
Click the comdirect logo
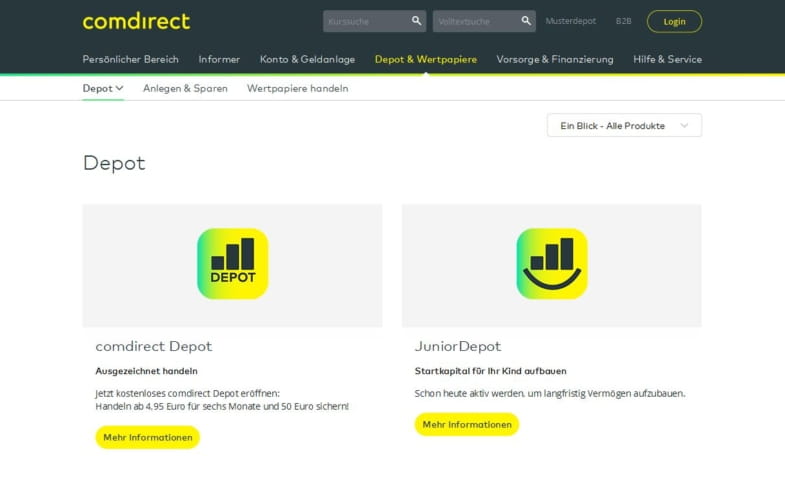point(136,22)
